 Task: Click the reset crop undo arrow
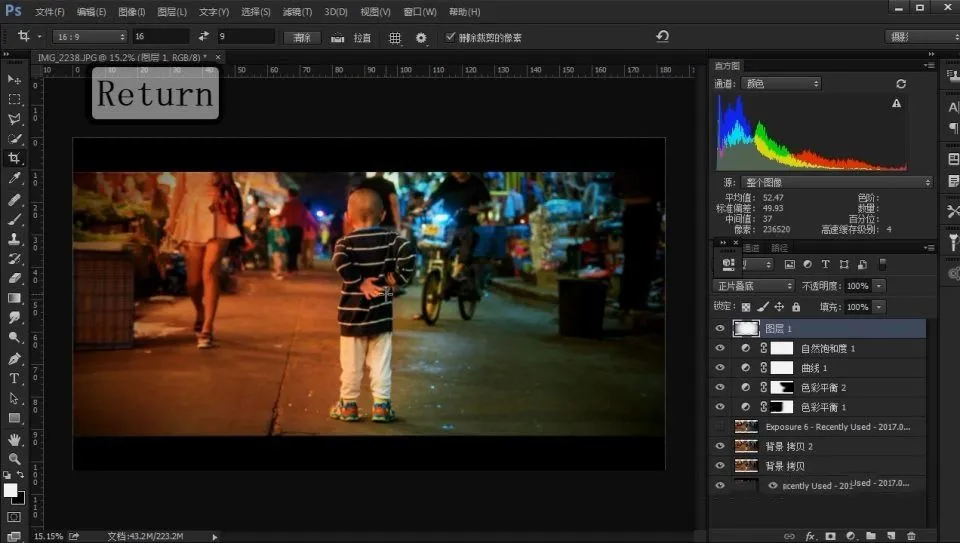click(662, 36)
